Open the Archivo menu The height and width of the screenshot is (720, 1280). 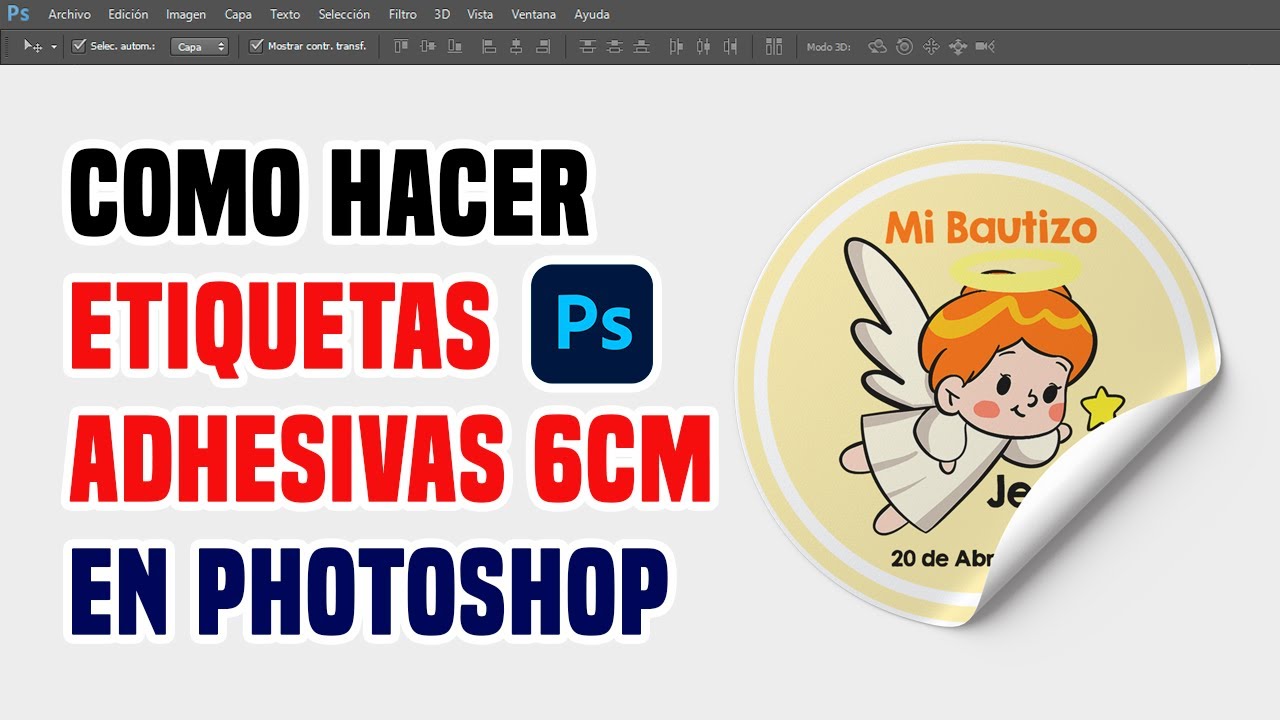(69, 15)
